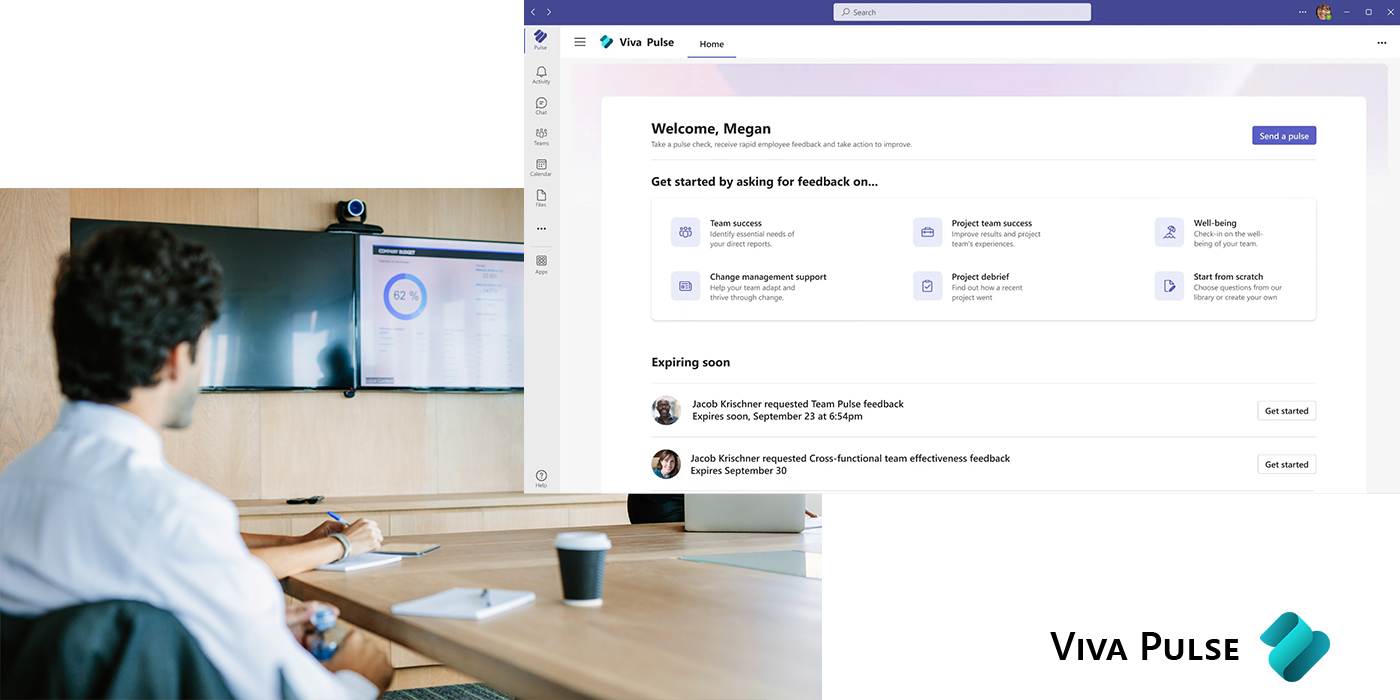Click "Jacob Krischner requested Cross-functional team effectiveness feedback" text

tap(851, 458)
